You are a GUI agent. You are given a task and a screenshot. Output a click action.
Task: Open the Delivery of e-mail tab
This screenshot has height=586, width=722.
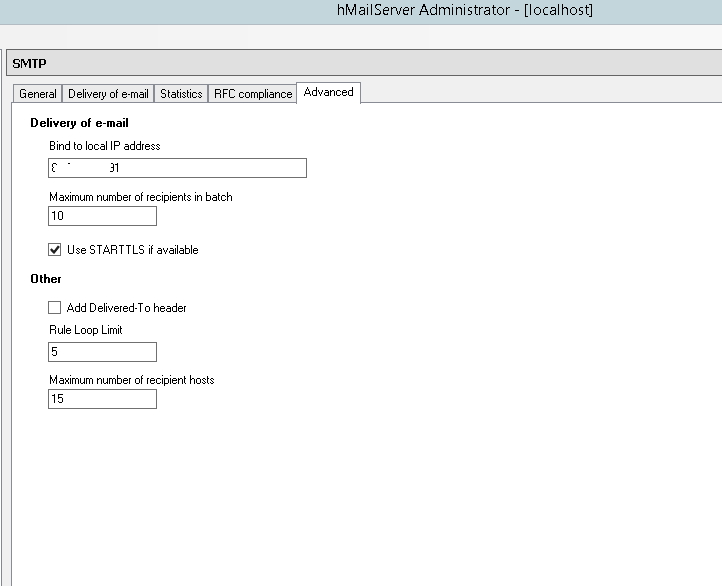click(x=108, y=94)
